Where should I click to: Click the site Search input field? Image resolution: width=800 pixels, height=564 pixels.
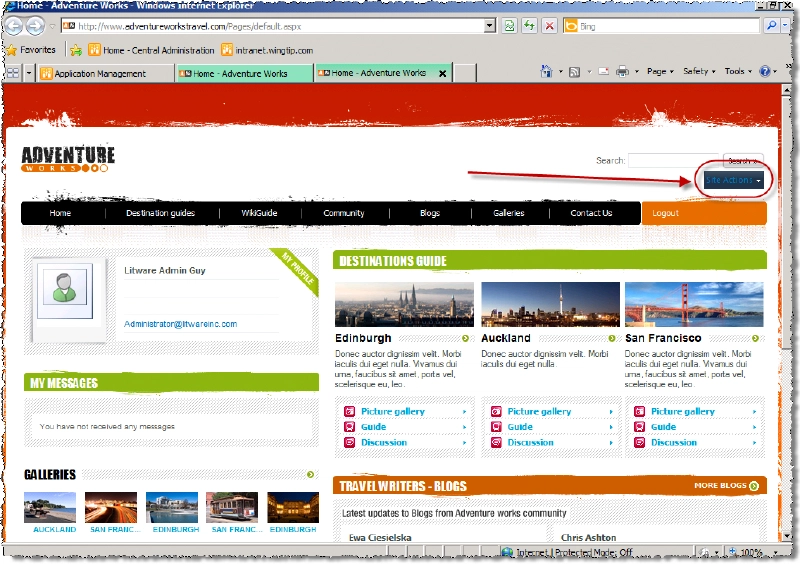pyautogui.click(x=672, y=160)
